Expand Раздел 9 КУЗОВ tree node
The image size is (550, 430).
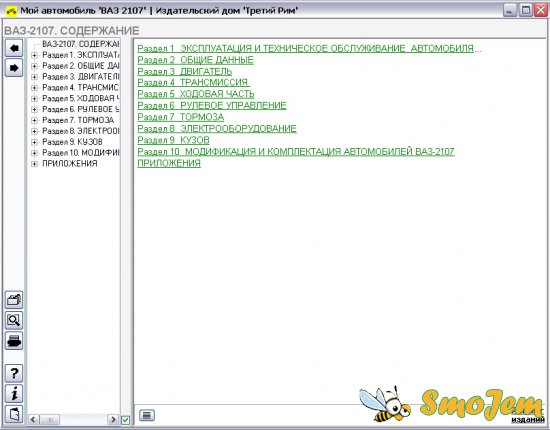click(34, 142)
